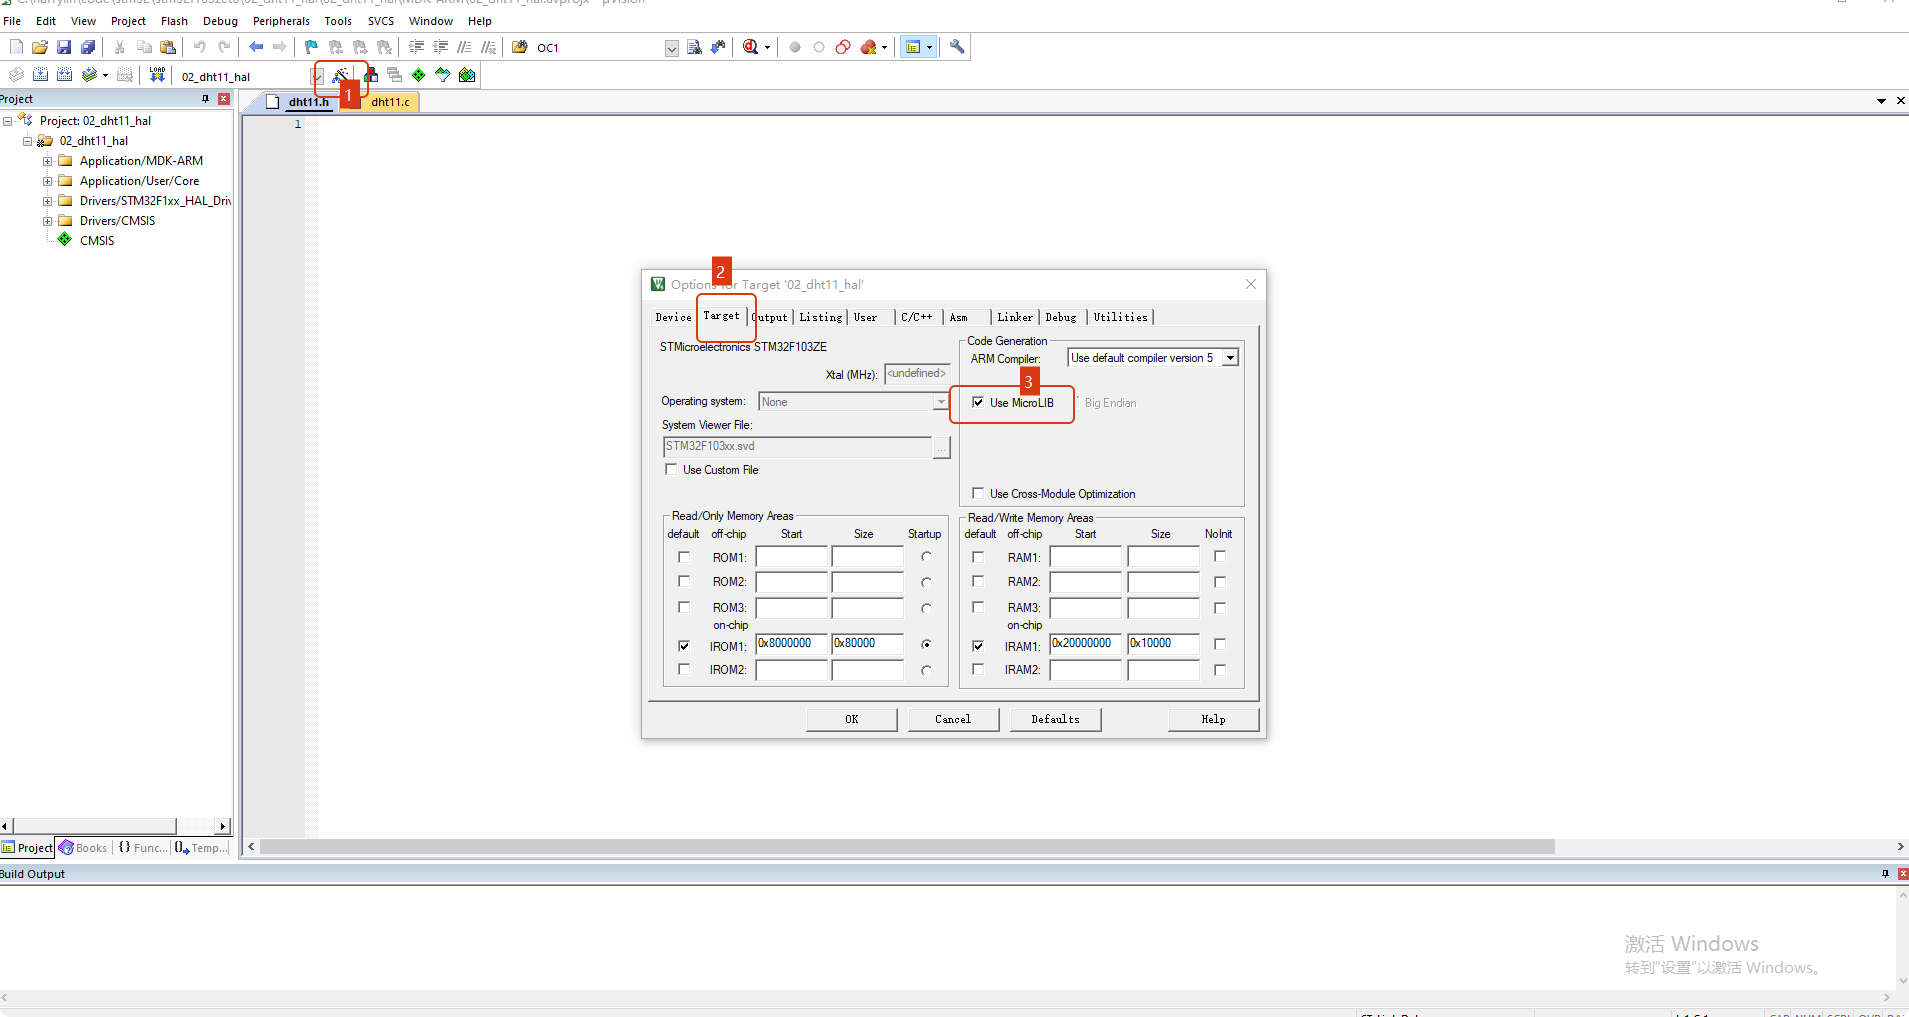This screenshot has height=1017, width=1909.
Task: Browse for System Viewer File button
Action: click(x=941, y=447)
